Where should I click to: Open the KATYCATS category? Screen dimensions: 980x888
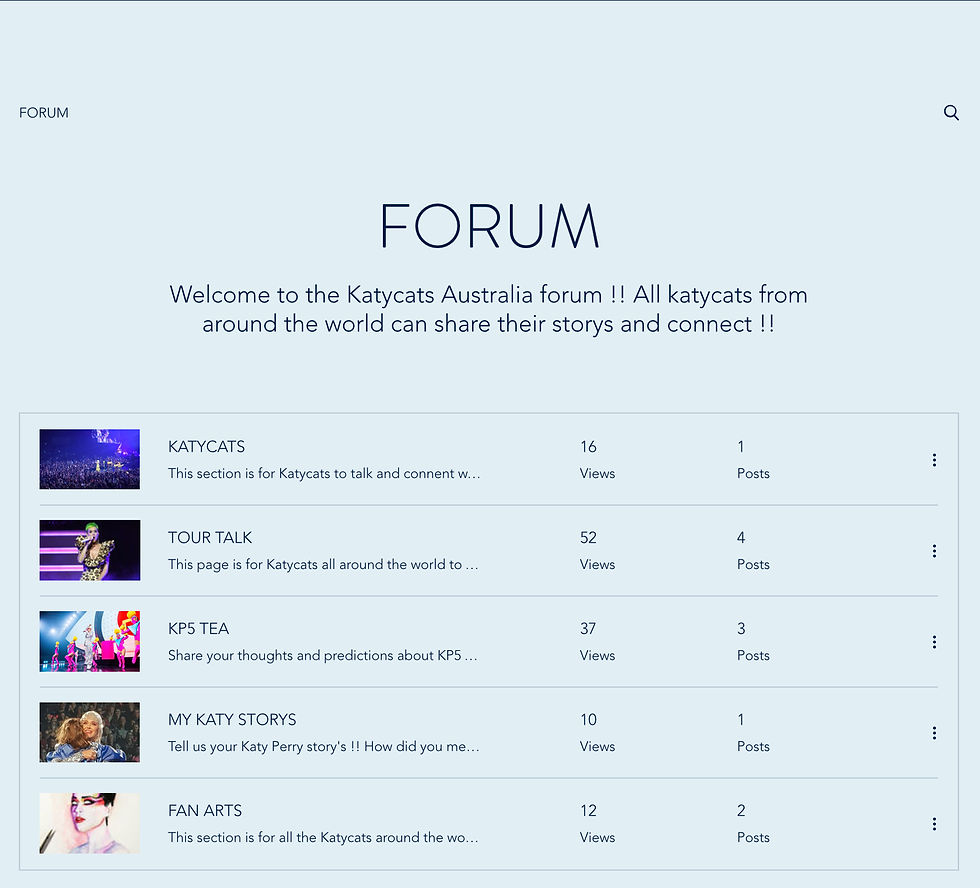206,447
